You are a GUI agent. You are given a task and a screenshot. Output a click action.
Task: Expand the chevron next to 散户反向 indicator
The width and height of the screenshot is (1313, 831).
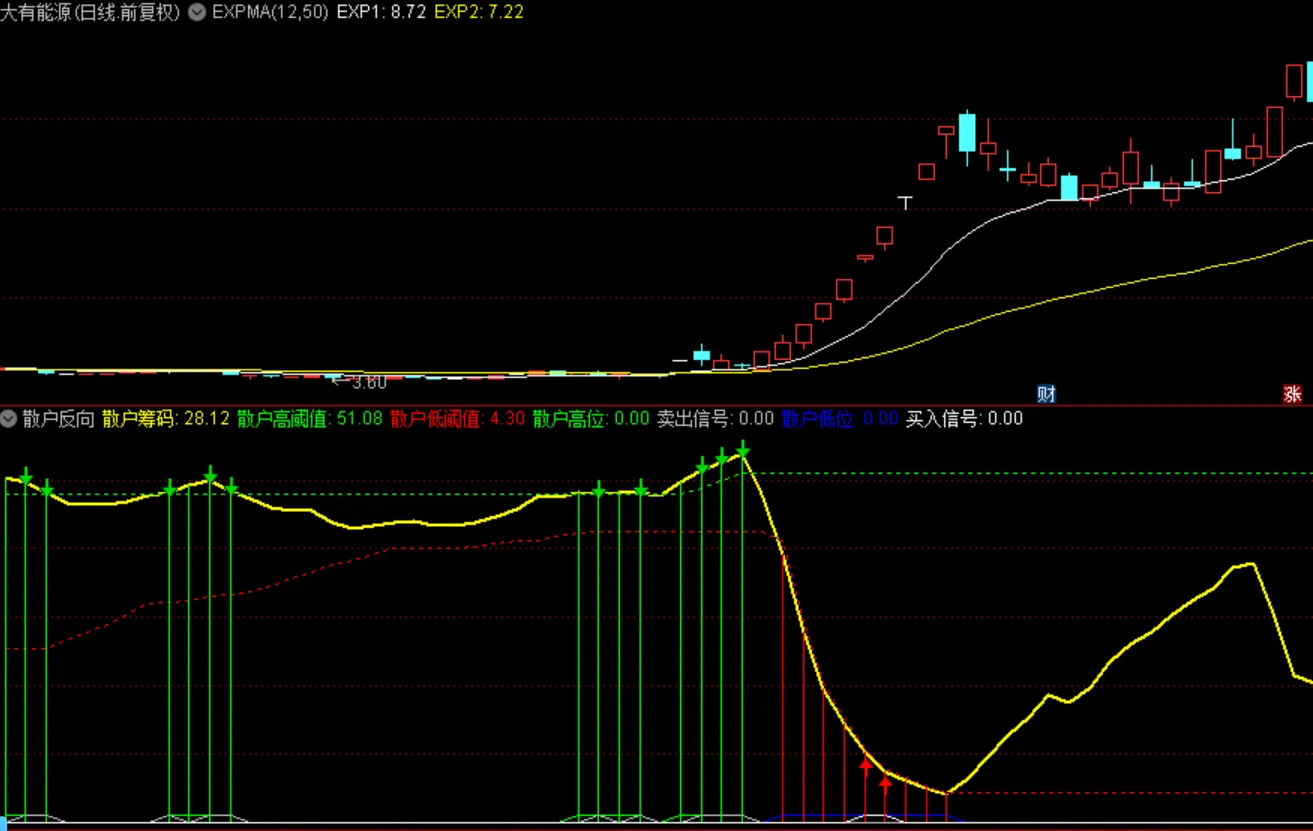point(9,419)
